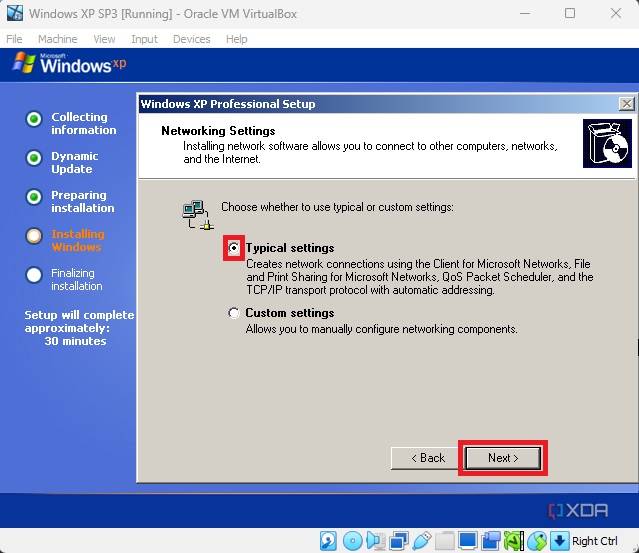The height and width of the screenshot is (553, 639).
Task: Click the '30 minutes' estimate text
Action: 75,341
